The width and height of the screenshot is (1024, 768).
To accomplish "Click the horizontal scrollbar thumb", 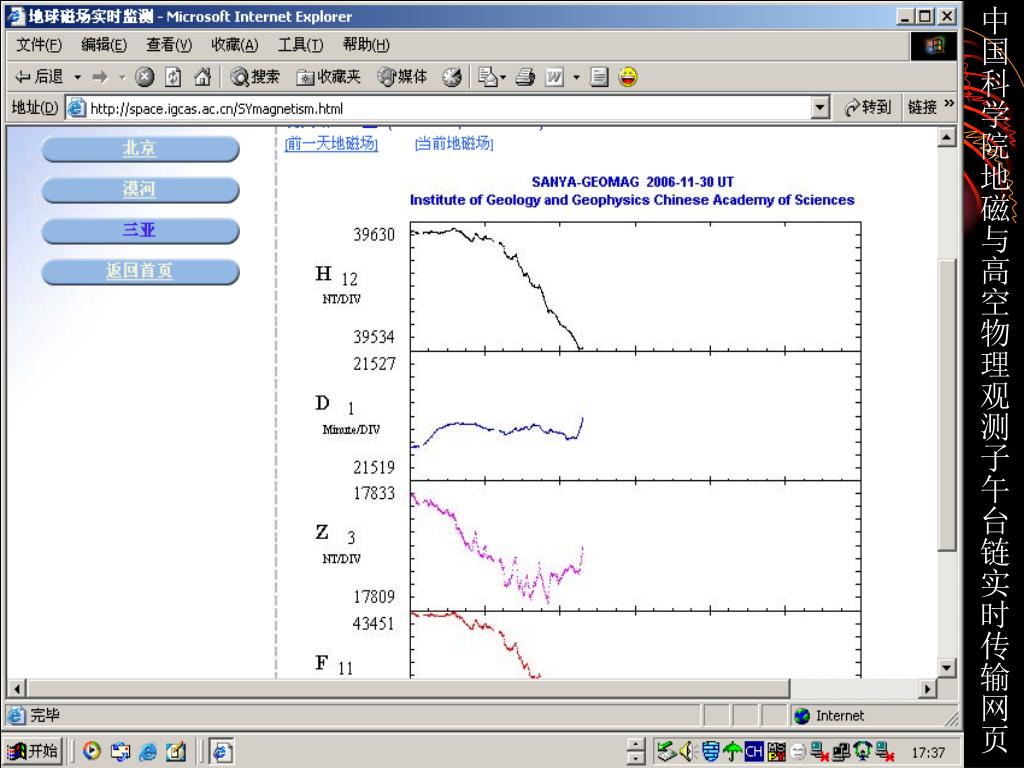I will pos(408,688).
